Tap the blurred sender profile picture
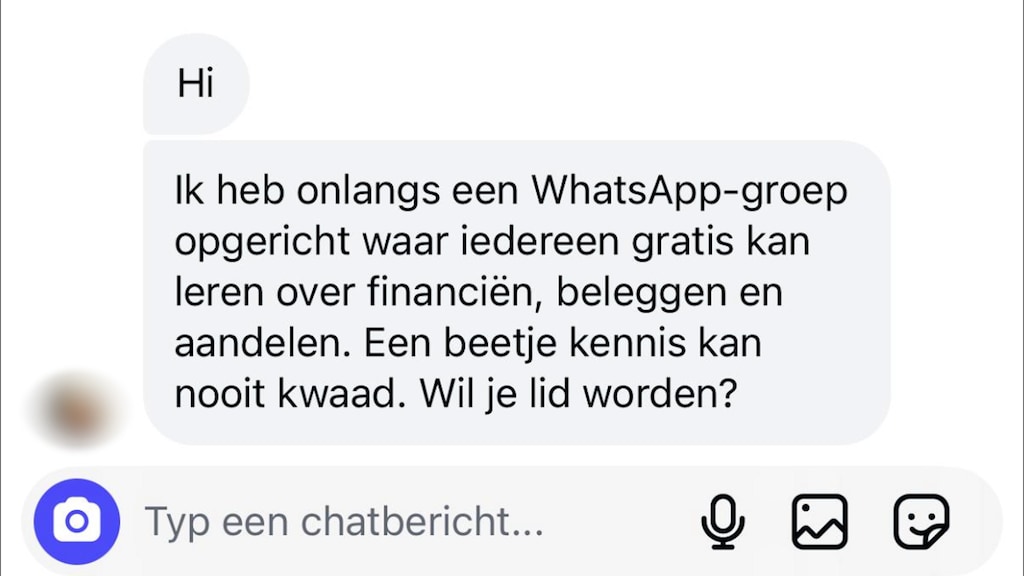Screen dimensions: 1024x576 click(75, 411)
